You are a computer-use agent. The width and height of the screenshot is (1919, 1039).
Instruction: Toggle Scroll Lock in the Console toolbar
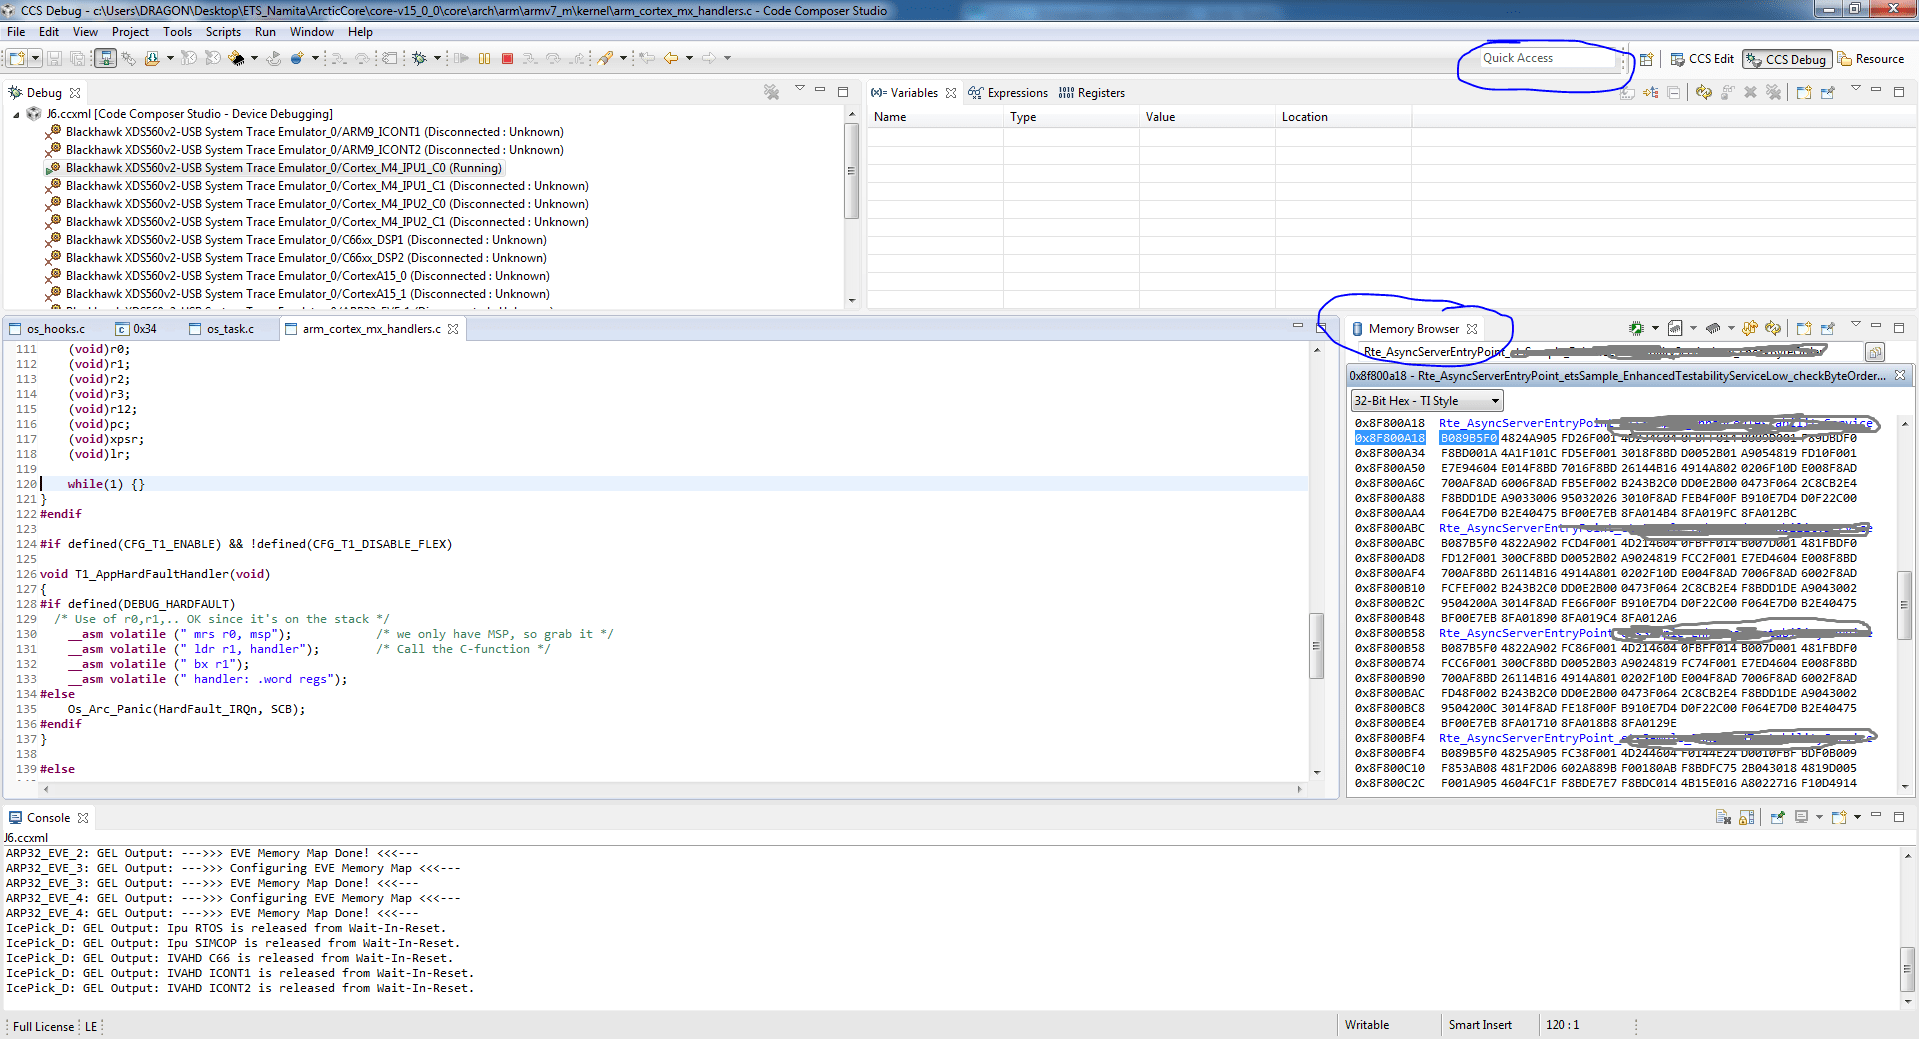(1746, 817)
